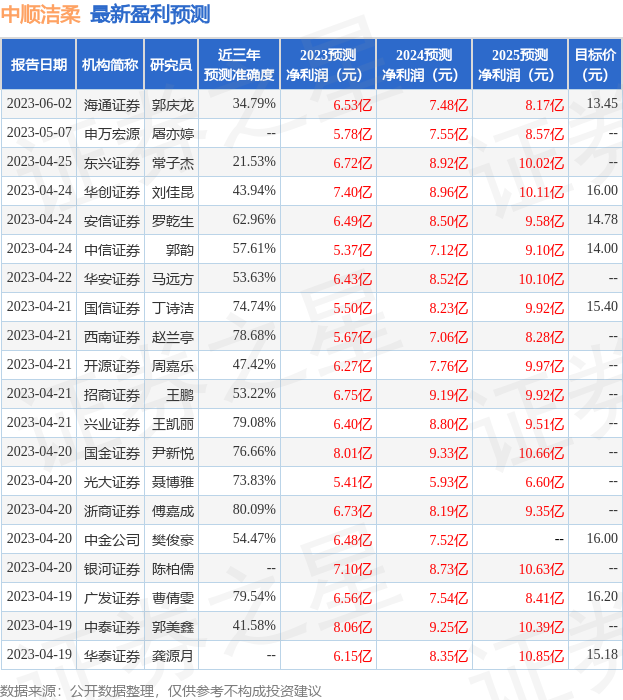Click the 报告日期 column header
Image resolution: width=623 pixels, height=700 pixels.
pyautogui.click(x=39, y=65)
